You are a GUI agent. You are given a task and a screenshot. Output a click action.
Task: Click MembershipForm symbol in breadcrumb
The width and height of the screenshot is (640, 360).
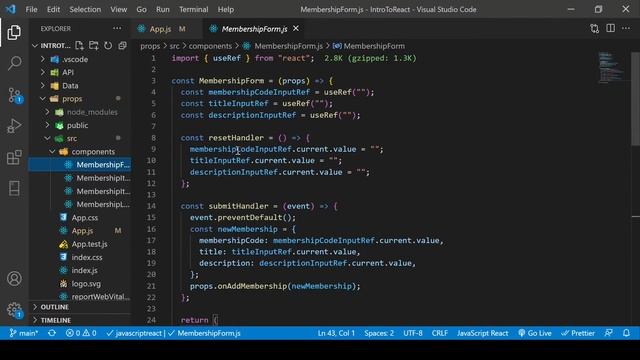pyautogui.click(x=369, y=46)
